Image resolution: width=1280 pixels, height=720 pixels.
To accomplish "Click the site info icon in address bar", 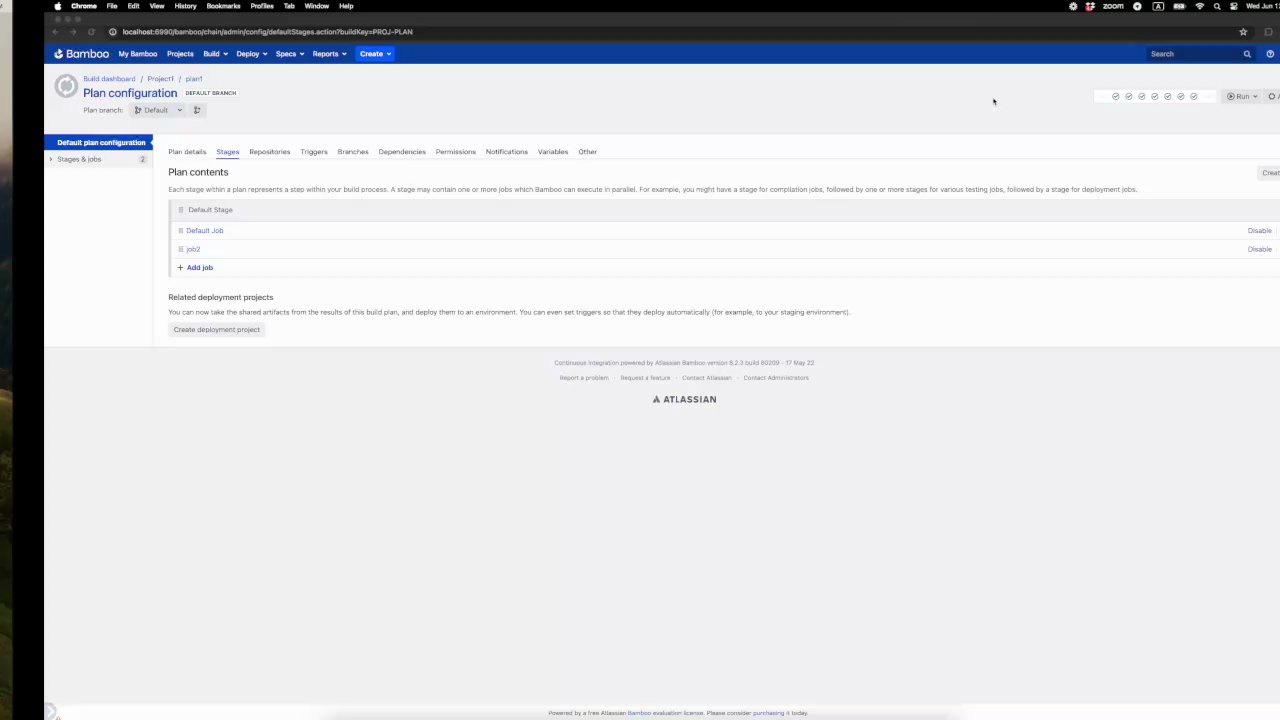I will 112,32.
